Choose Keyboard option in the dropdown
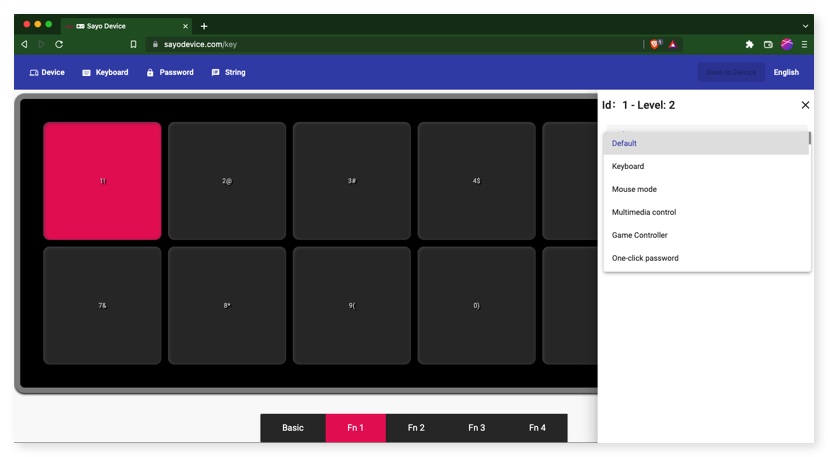Image resolution: width=828 pixels, height=457 pixels. tap(705, 166)
